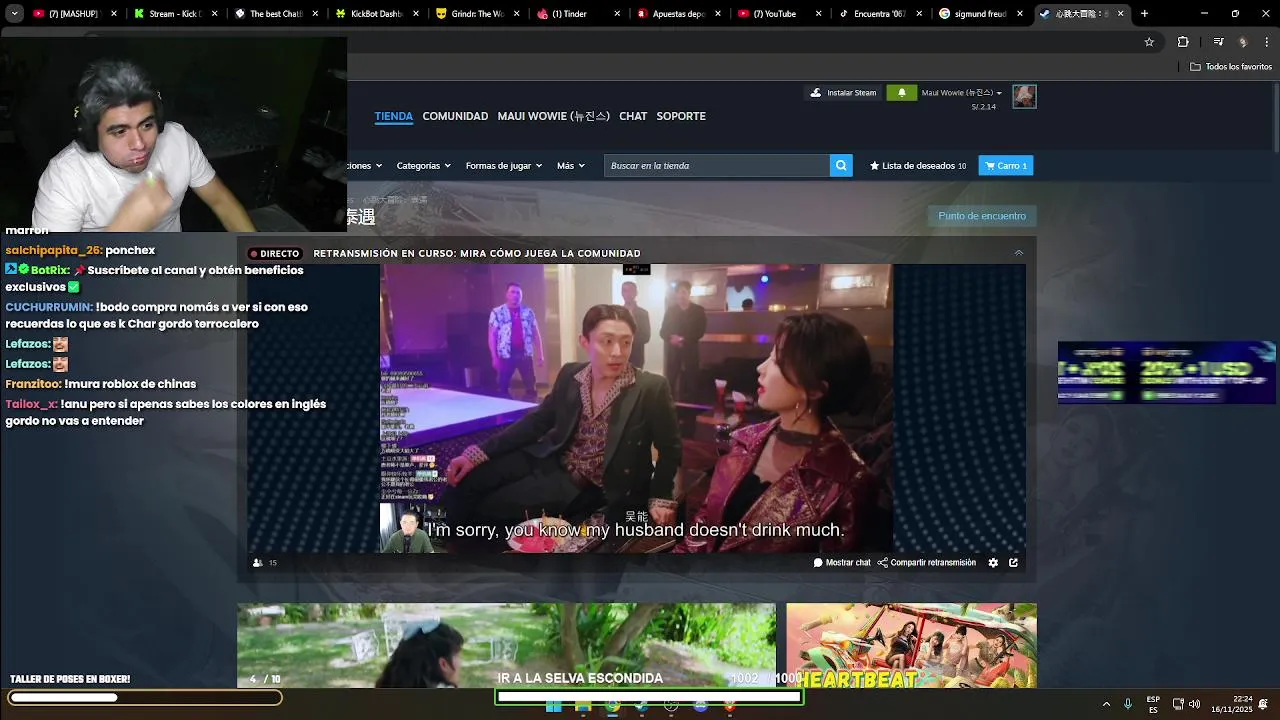Viewport: 1280px width, 720px height.
Task: Open the Todos los favoritos folder
Action: [x=1231, y=67]
